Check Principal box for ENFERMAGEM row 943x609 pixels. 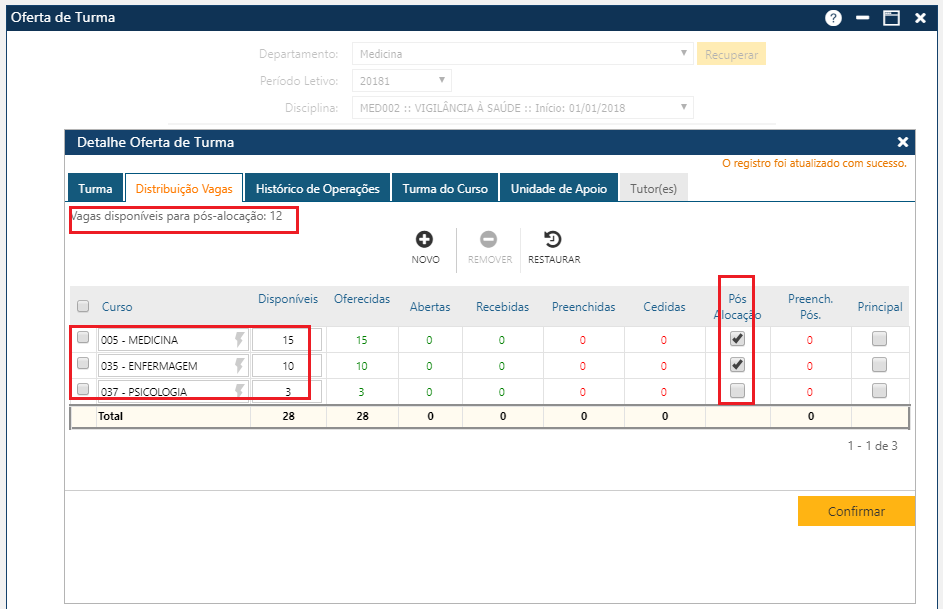879,365
